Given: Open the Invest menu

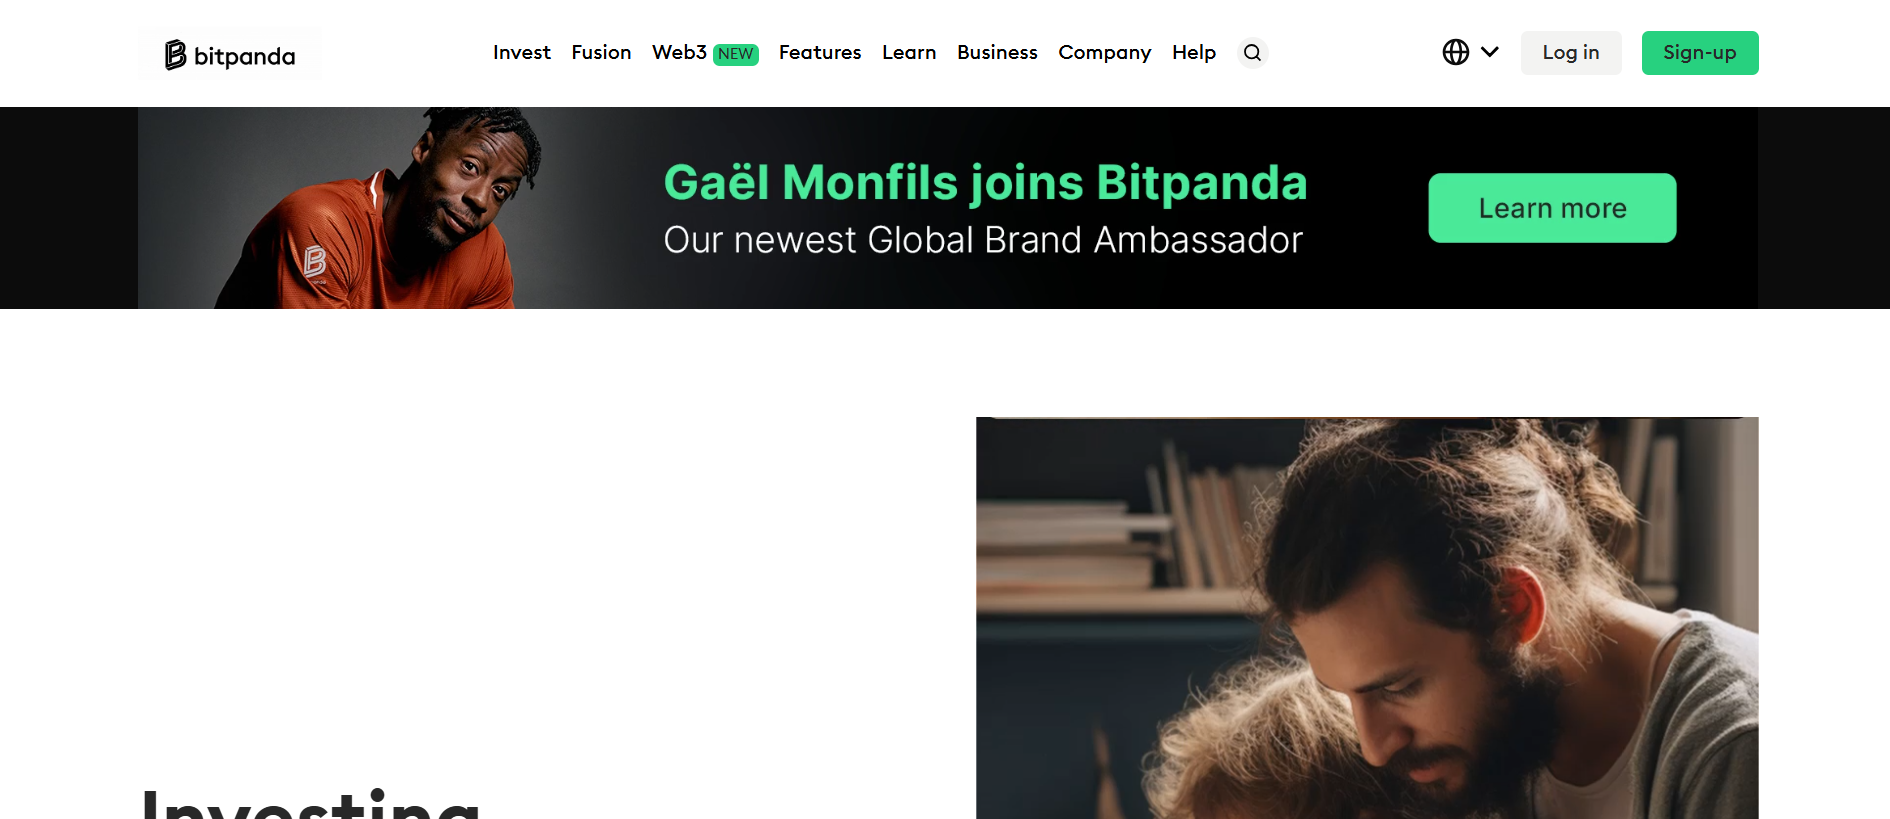Looking at the screenshot, I should click(x=522, y=52).
